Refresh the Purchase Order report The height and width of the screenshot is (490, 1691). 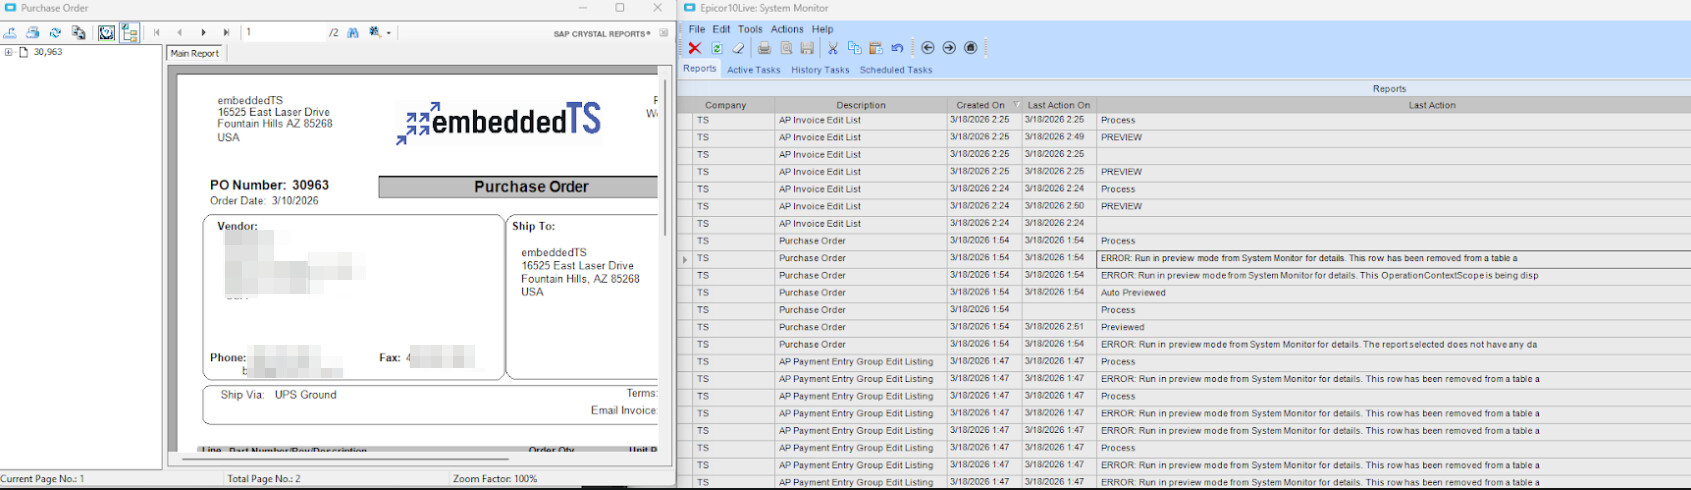(56, 33)
